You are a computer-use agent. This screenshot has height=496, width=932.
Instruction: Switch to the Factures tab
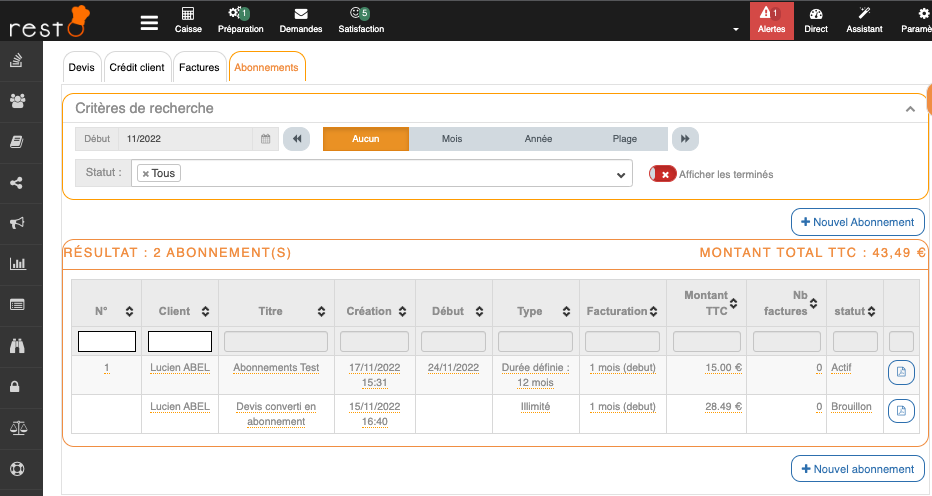199,67
